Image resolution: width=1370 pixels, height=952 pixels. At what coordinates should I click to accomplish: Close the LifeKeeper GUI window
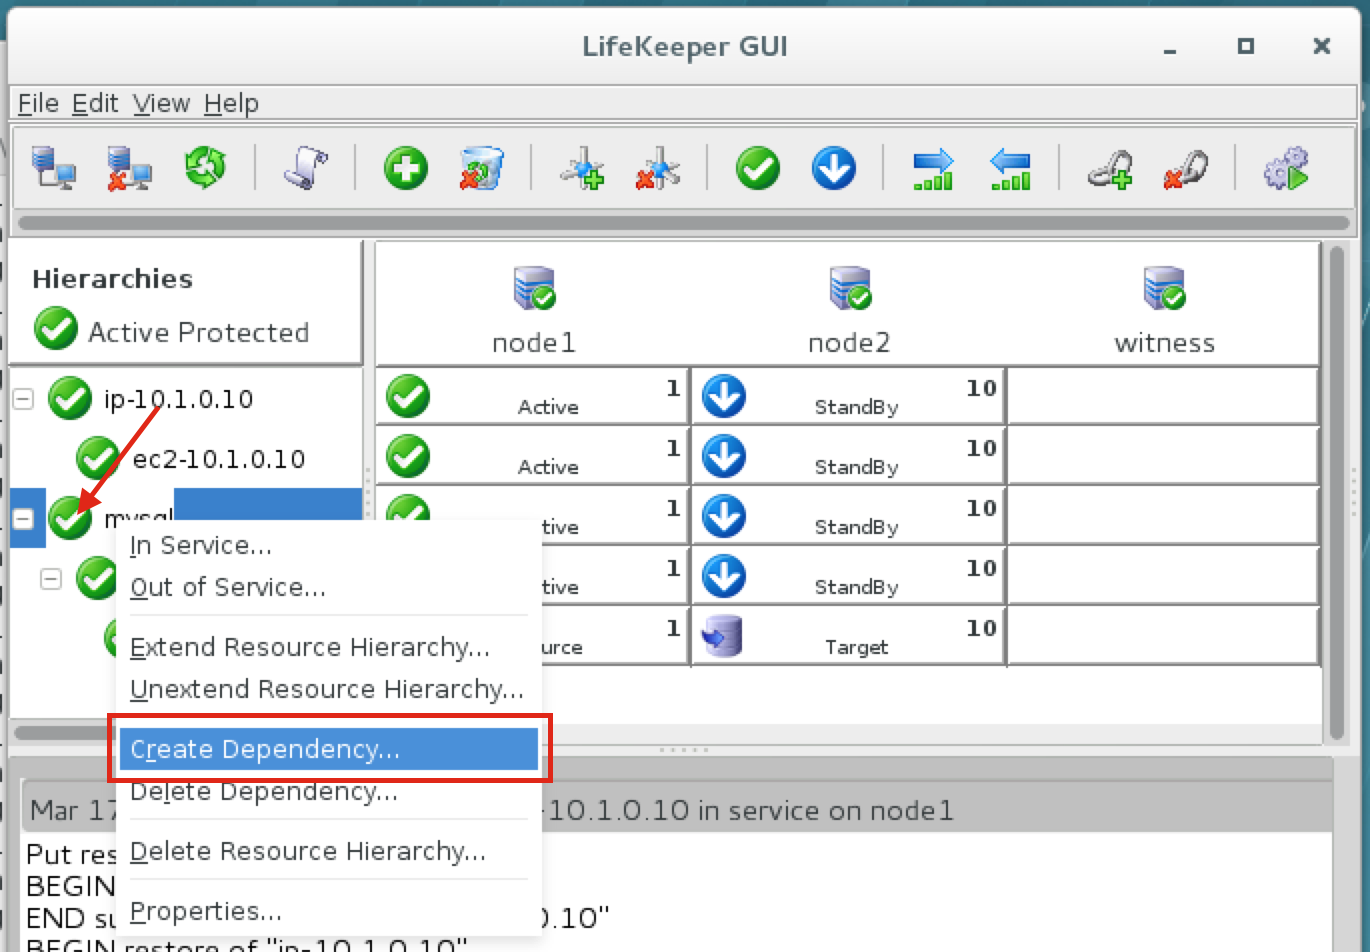[x=1321, y=46]
